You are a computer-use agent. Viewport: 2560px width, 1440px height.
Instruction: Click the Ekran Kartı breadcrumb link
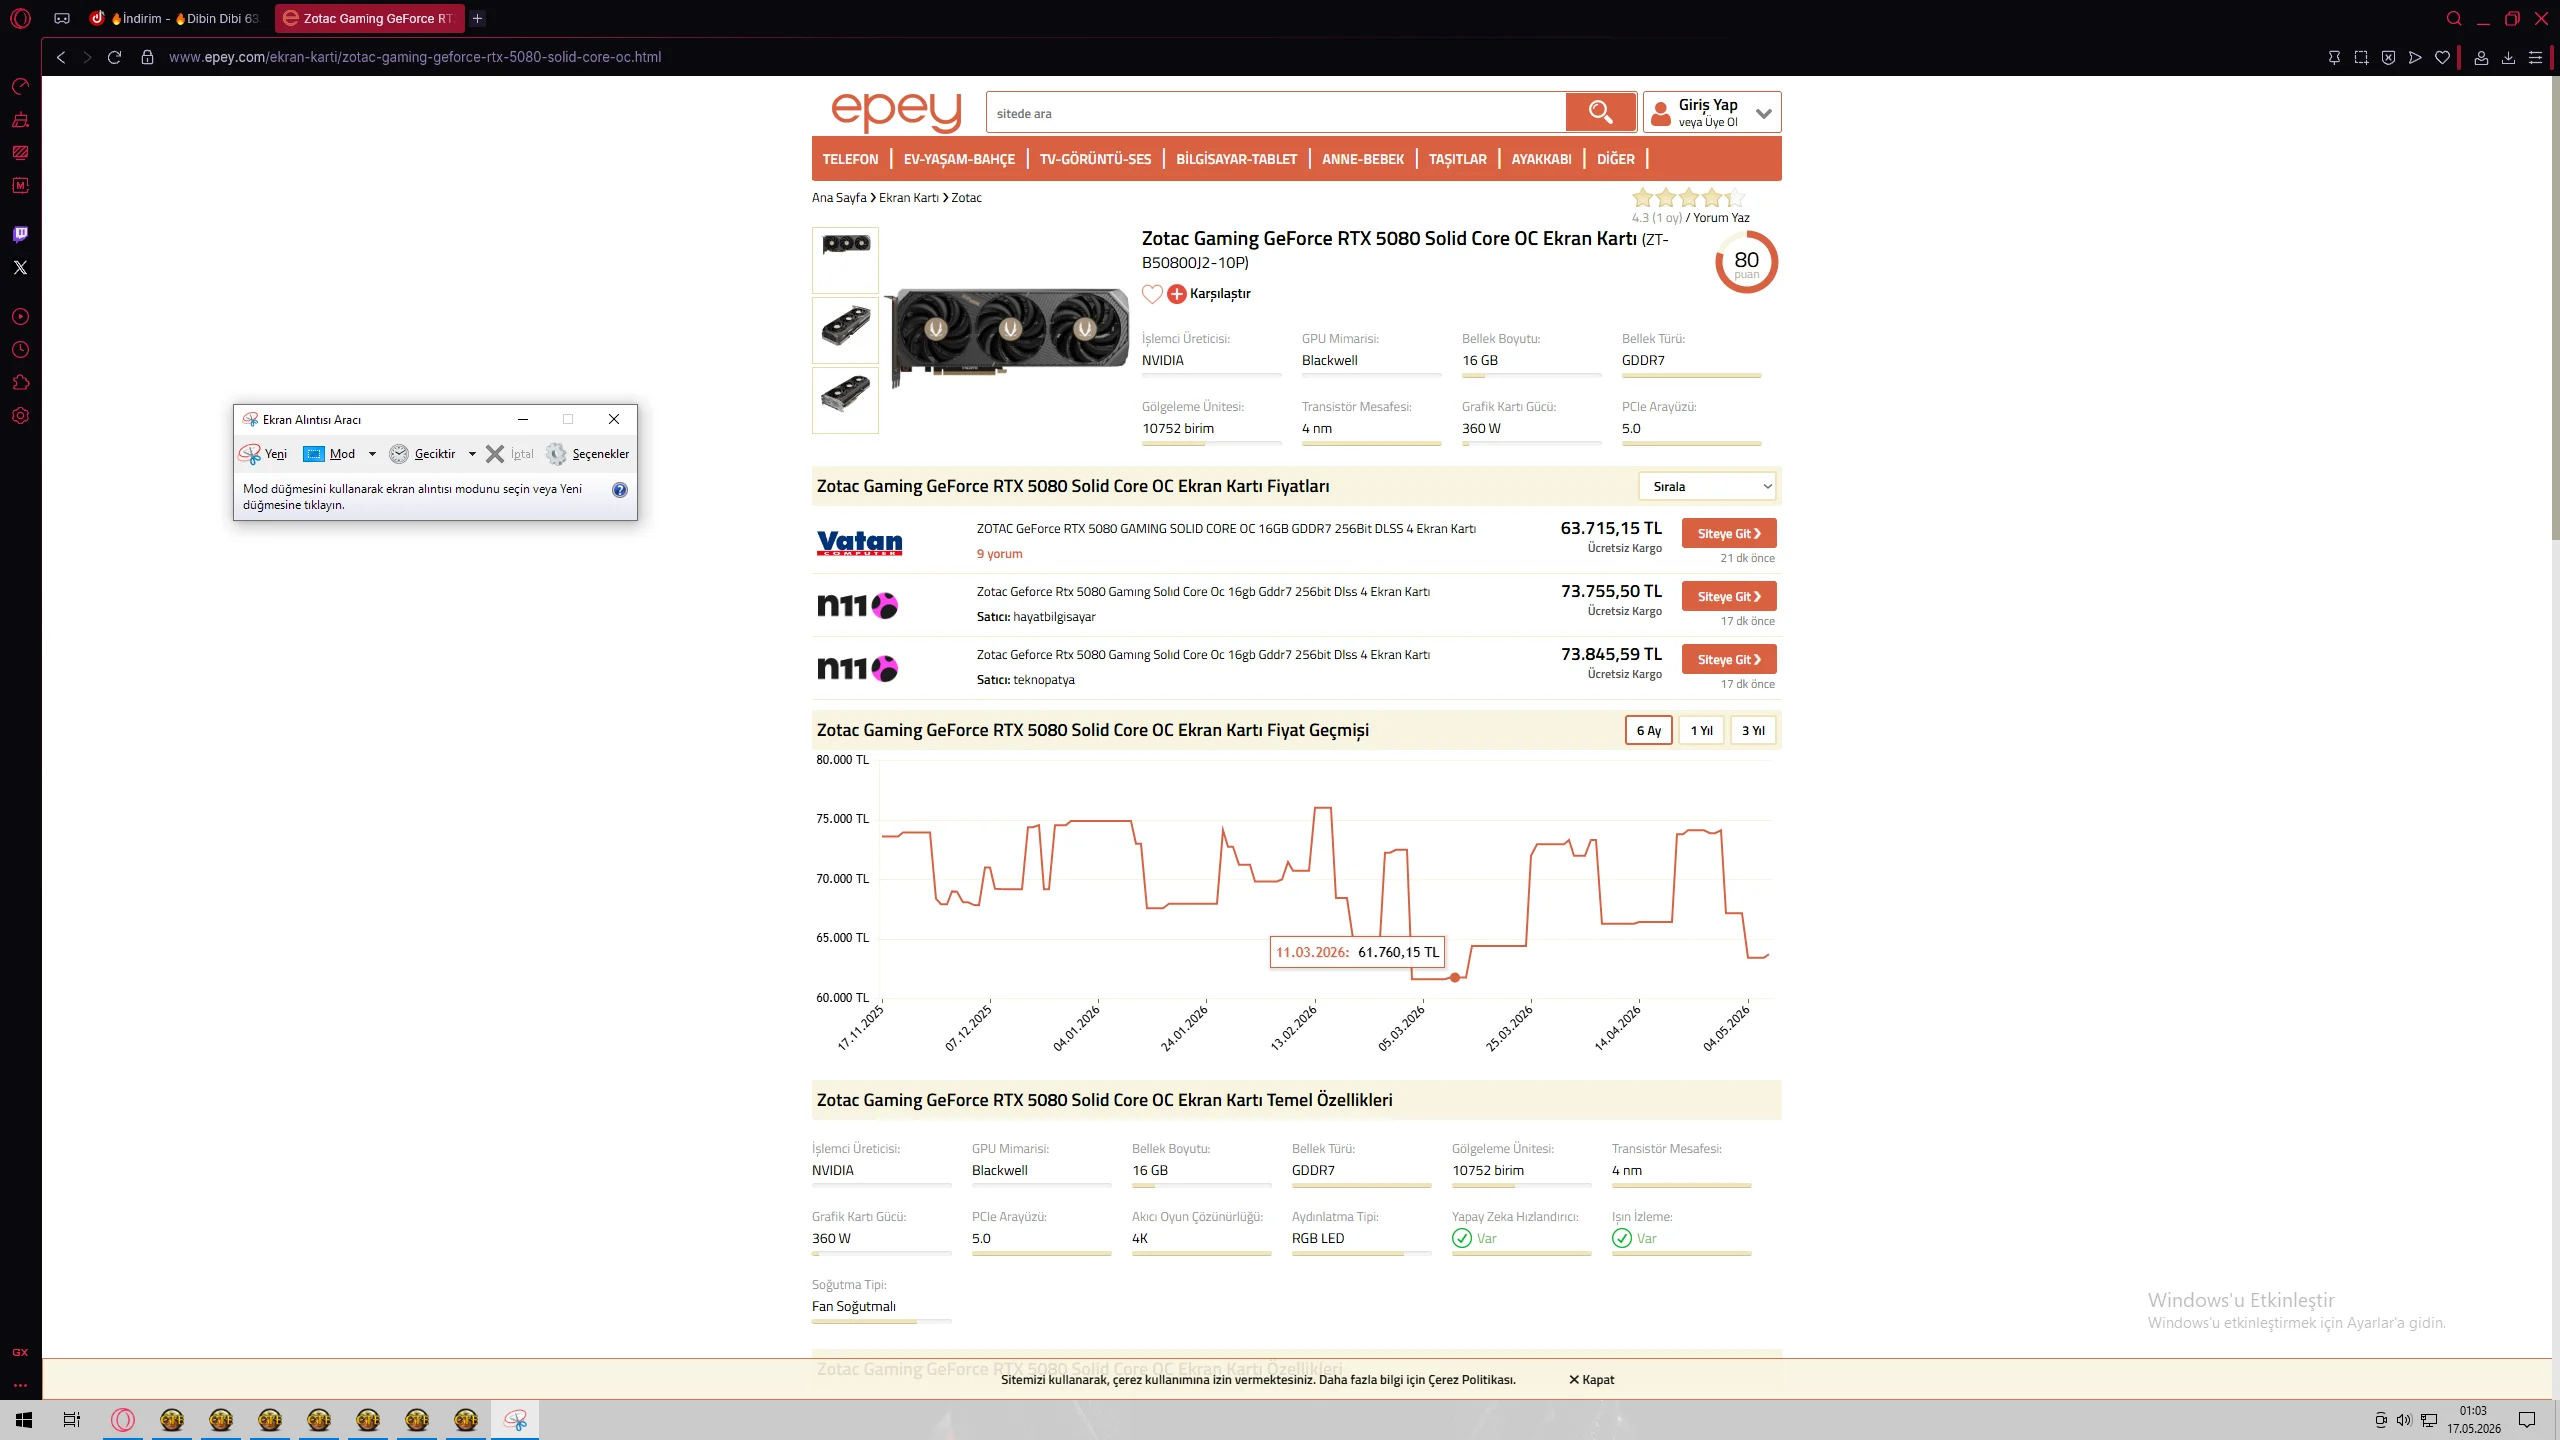(909, 198)
